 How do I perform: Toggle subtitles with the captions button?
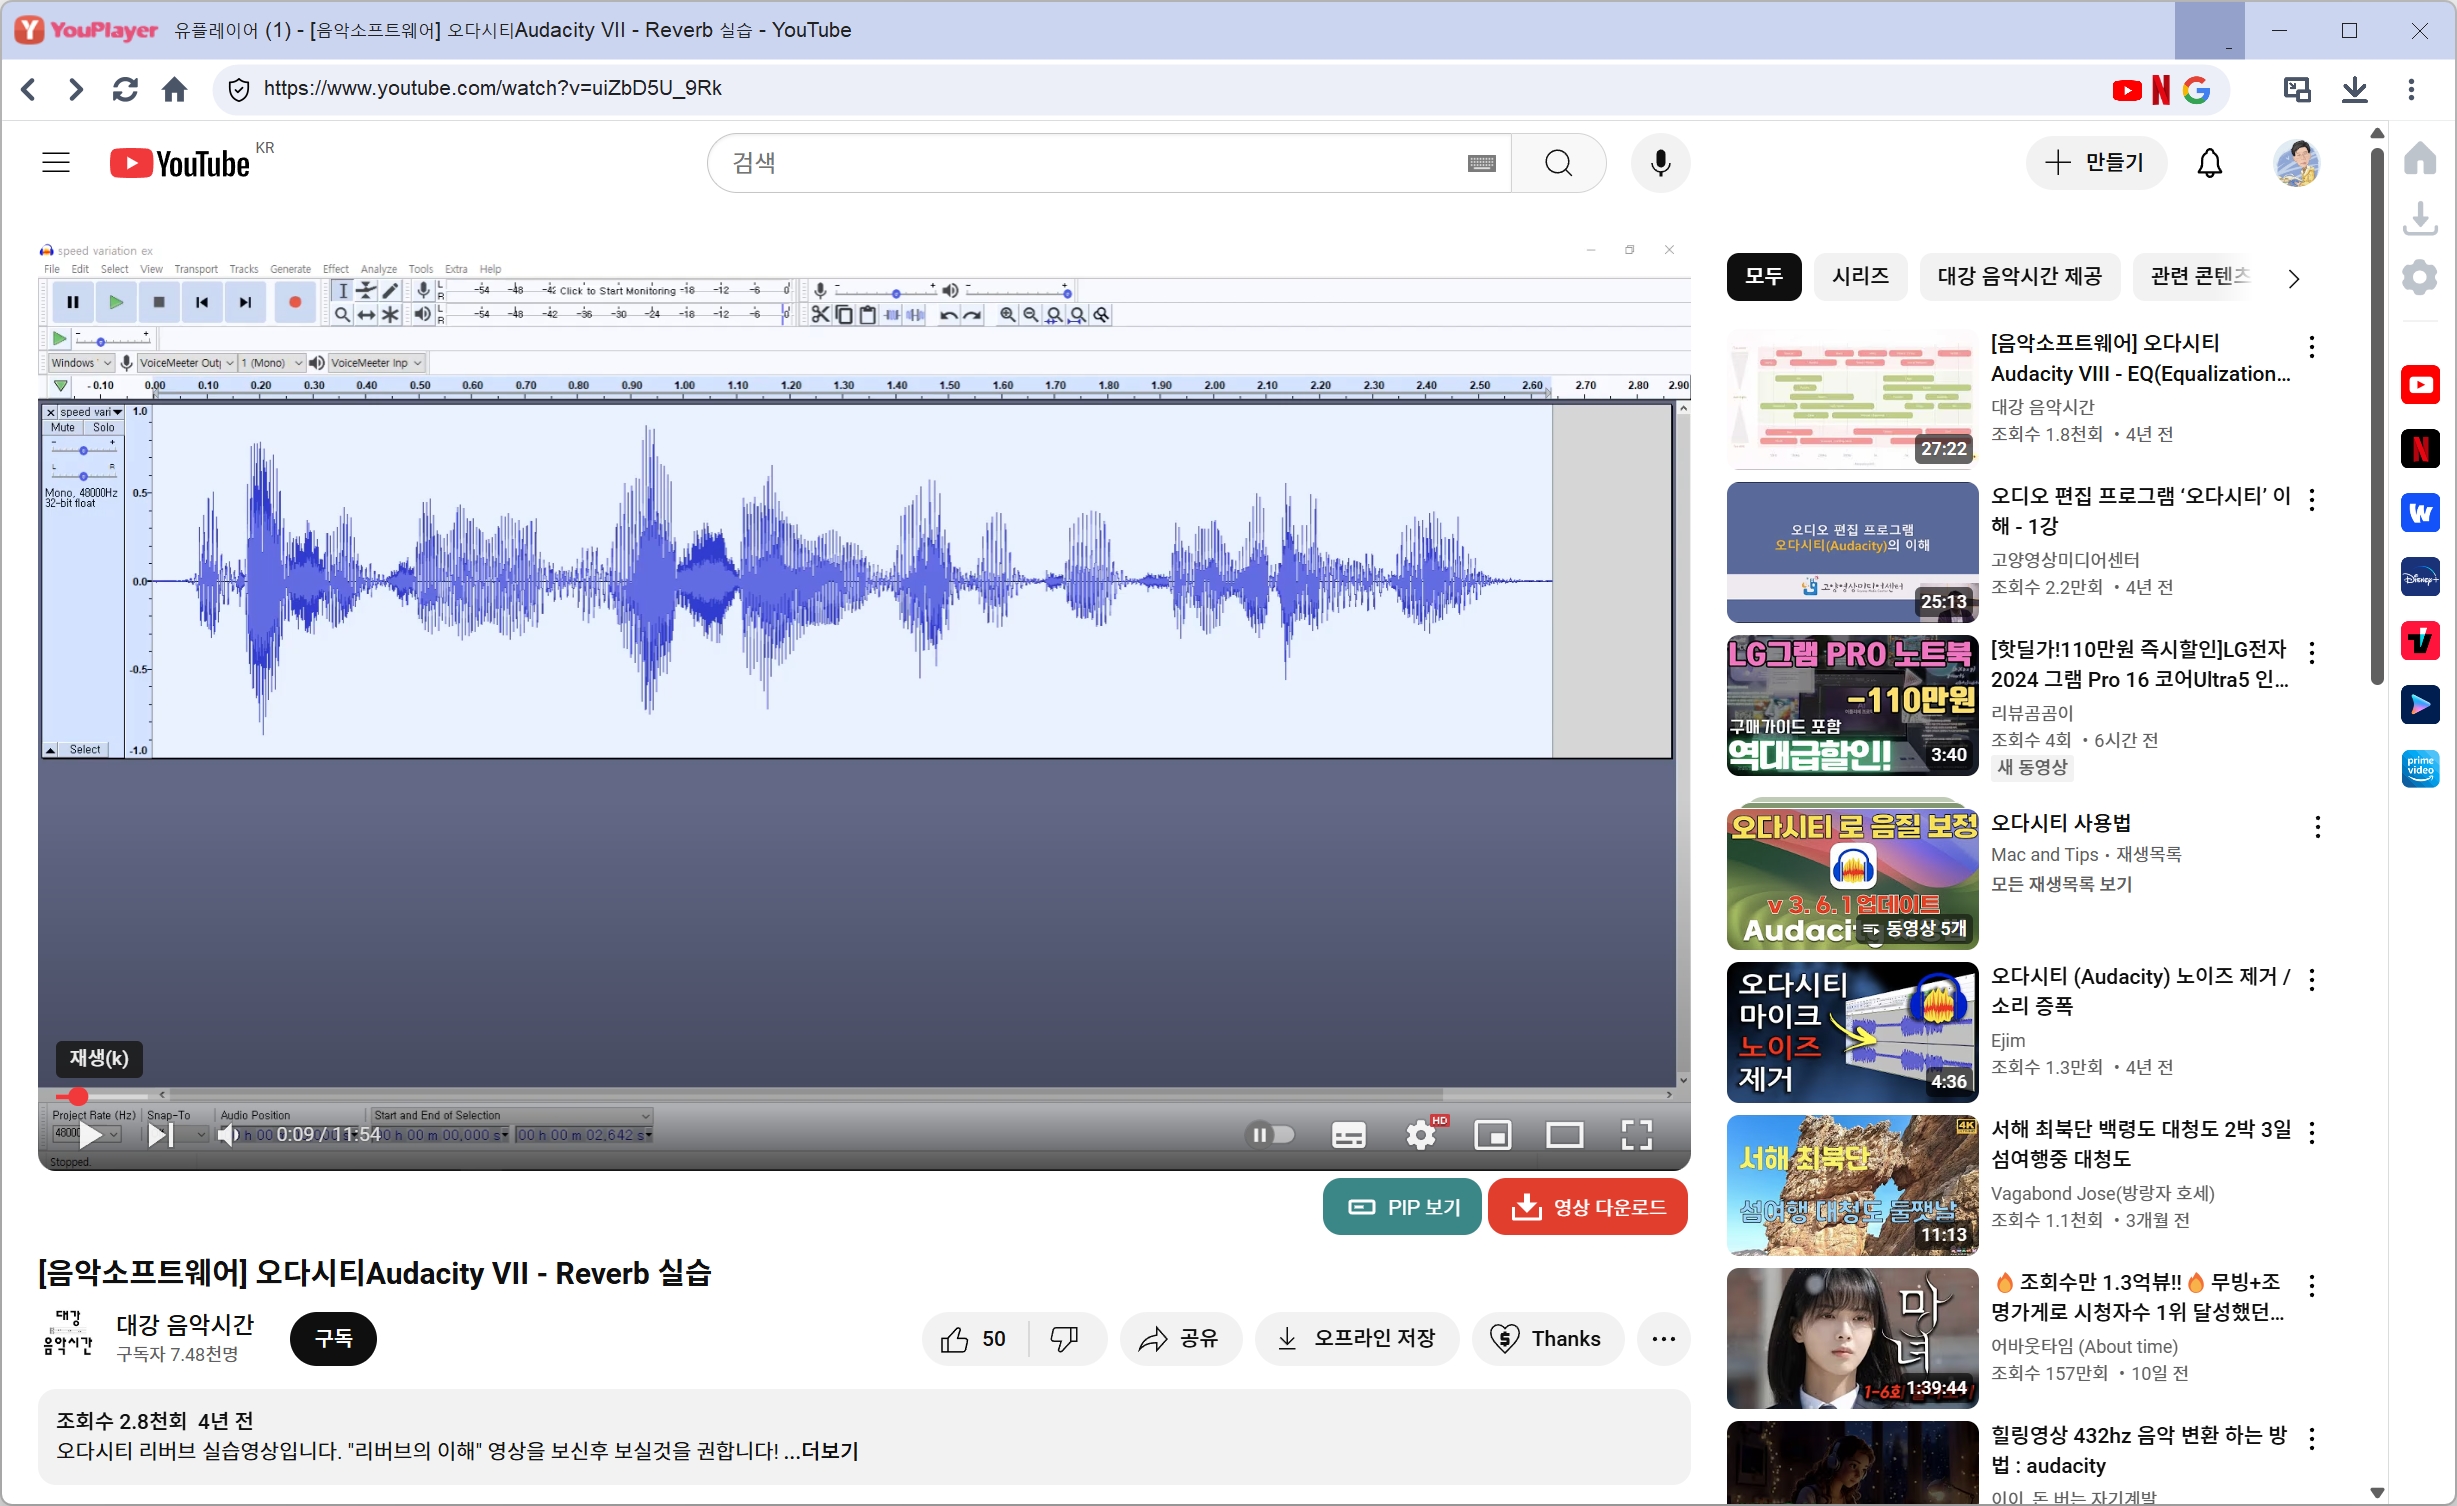click(x=1348, y=1135)
